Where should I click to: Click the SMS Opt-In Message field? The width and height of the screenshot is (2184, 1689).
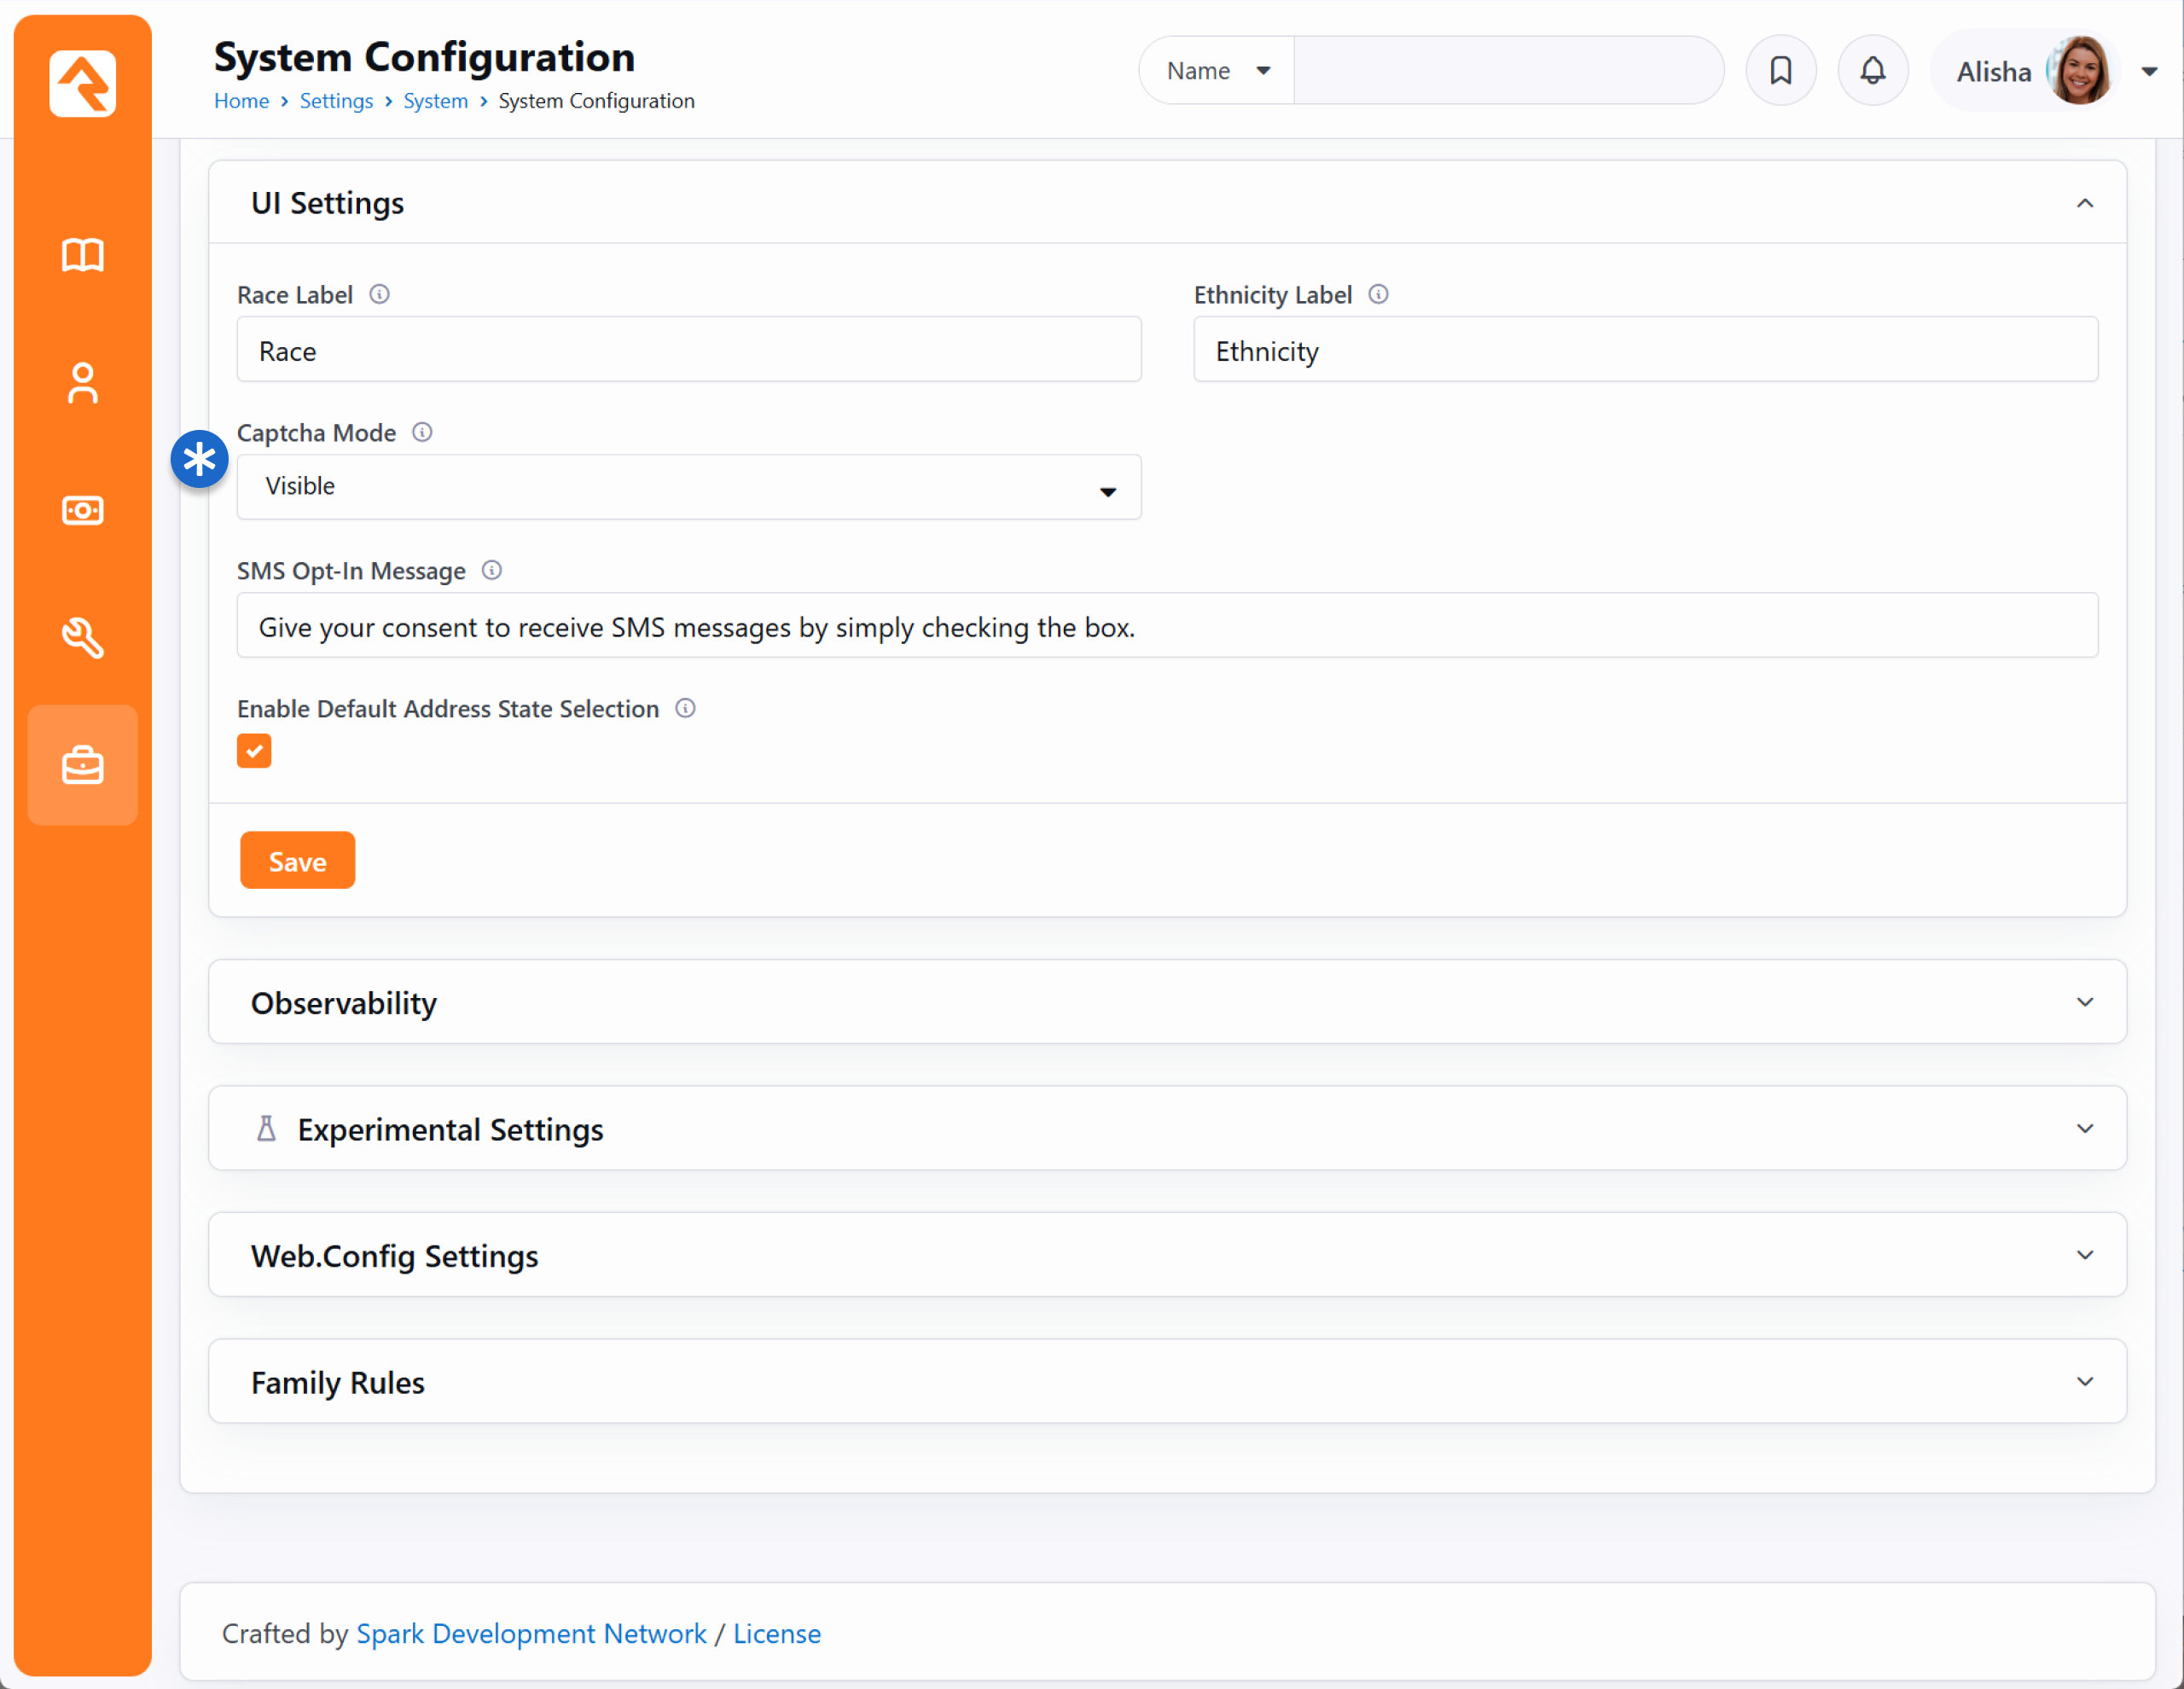1166,626
